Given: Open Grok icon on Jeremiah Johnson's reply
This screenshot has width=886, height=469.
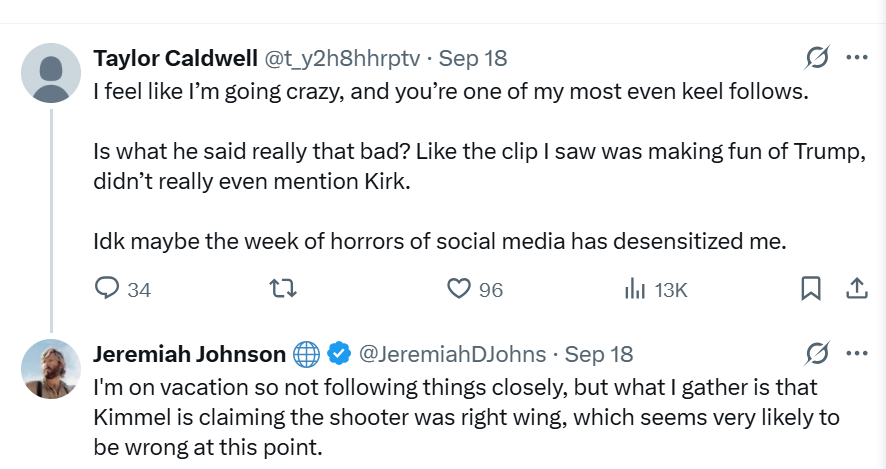Looking at the screenshot, I should pos(817,354).
